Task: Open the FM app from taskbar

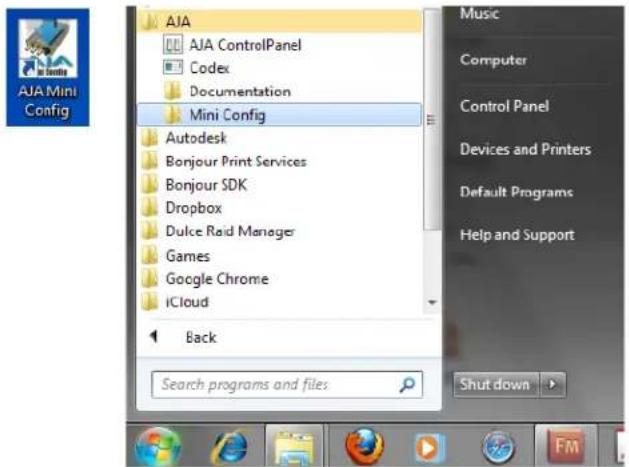Action: point(566,446)
